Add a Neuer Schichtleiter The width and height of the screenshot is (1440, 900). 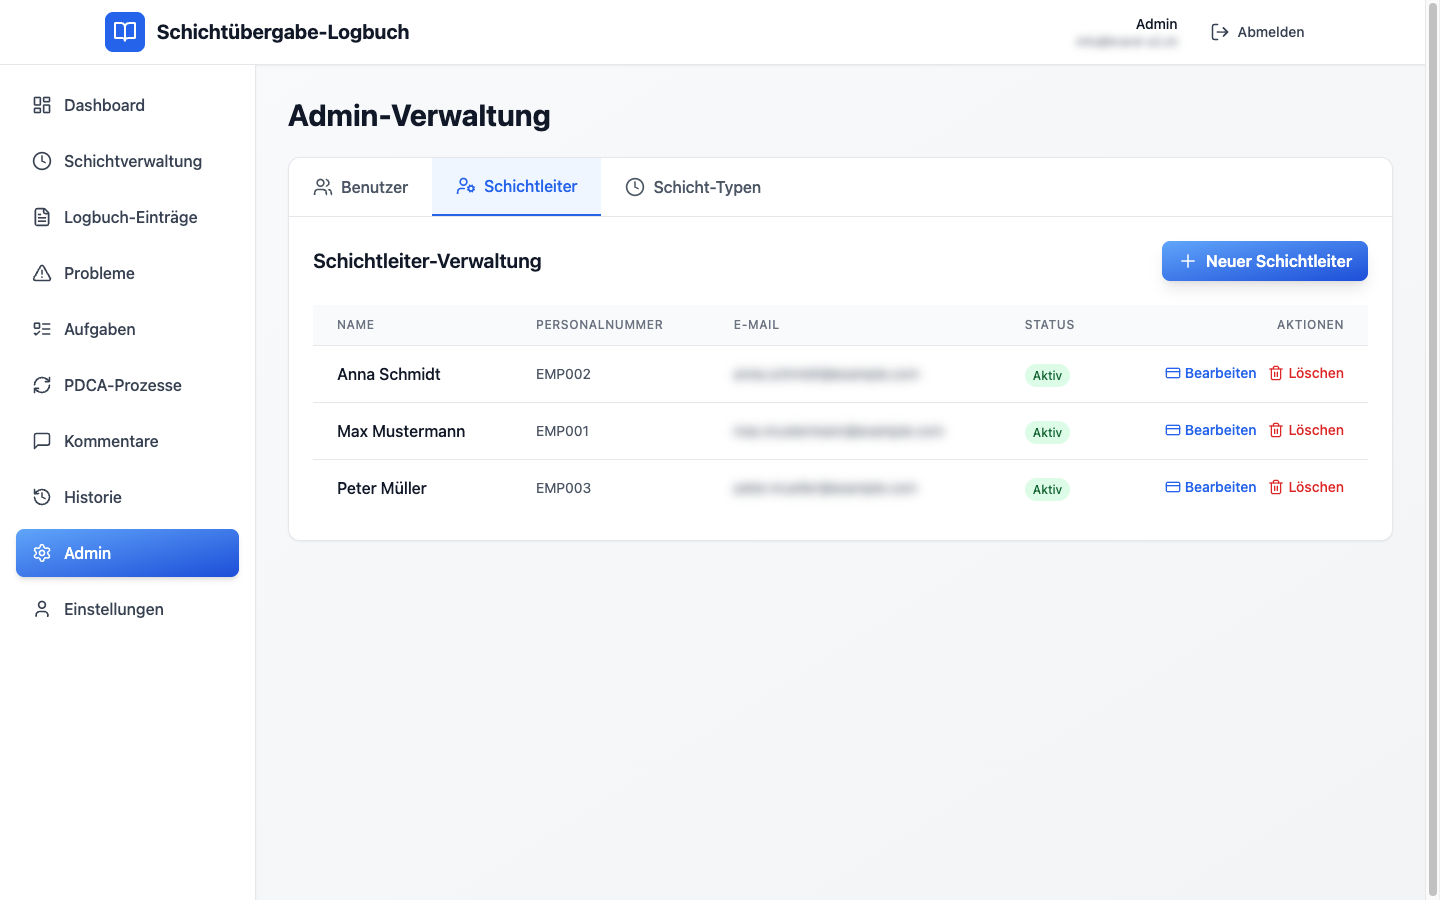point(1264,261)
